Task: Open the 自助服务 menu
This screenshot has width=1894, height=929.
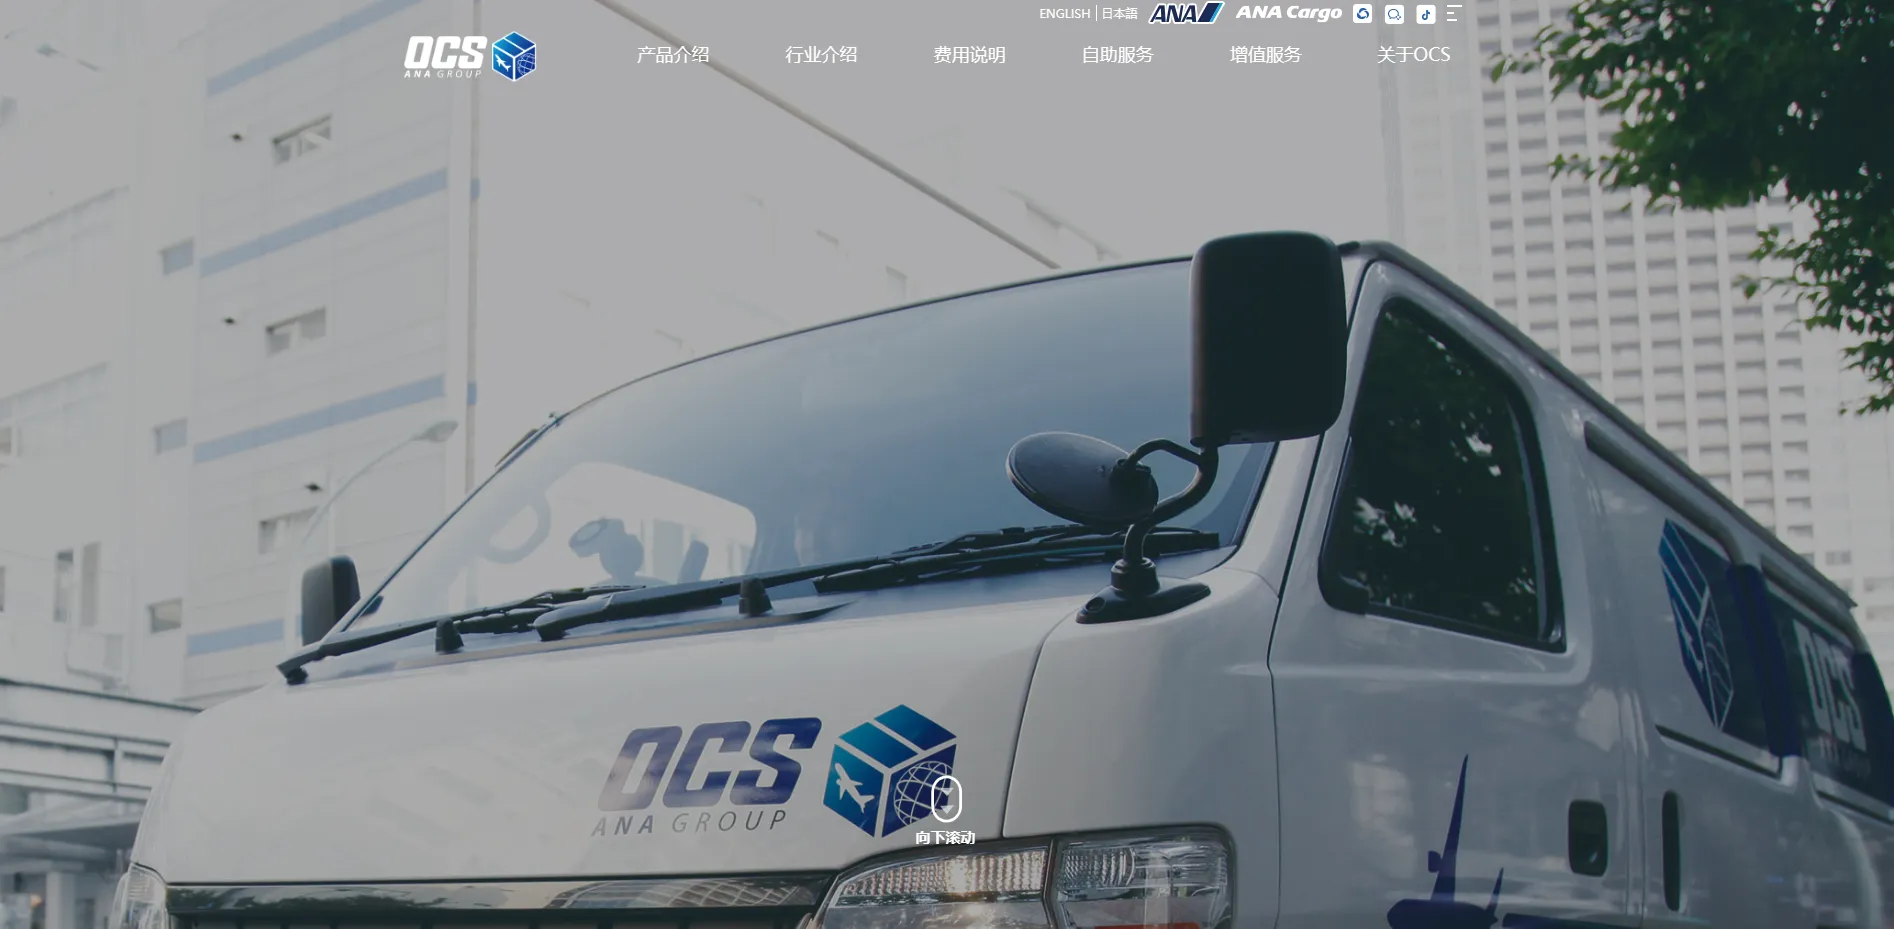Action: (x=1117, y=55)
